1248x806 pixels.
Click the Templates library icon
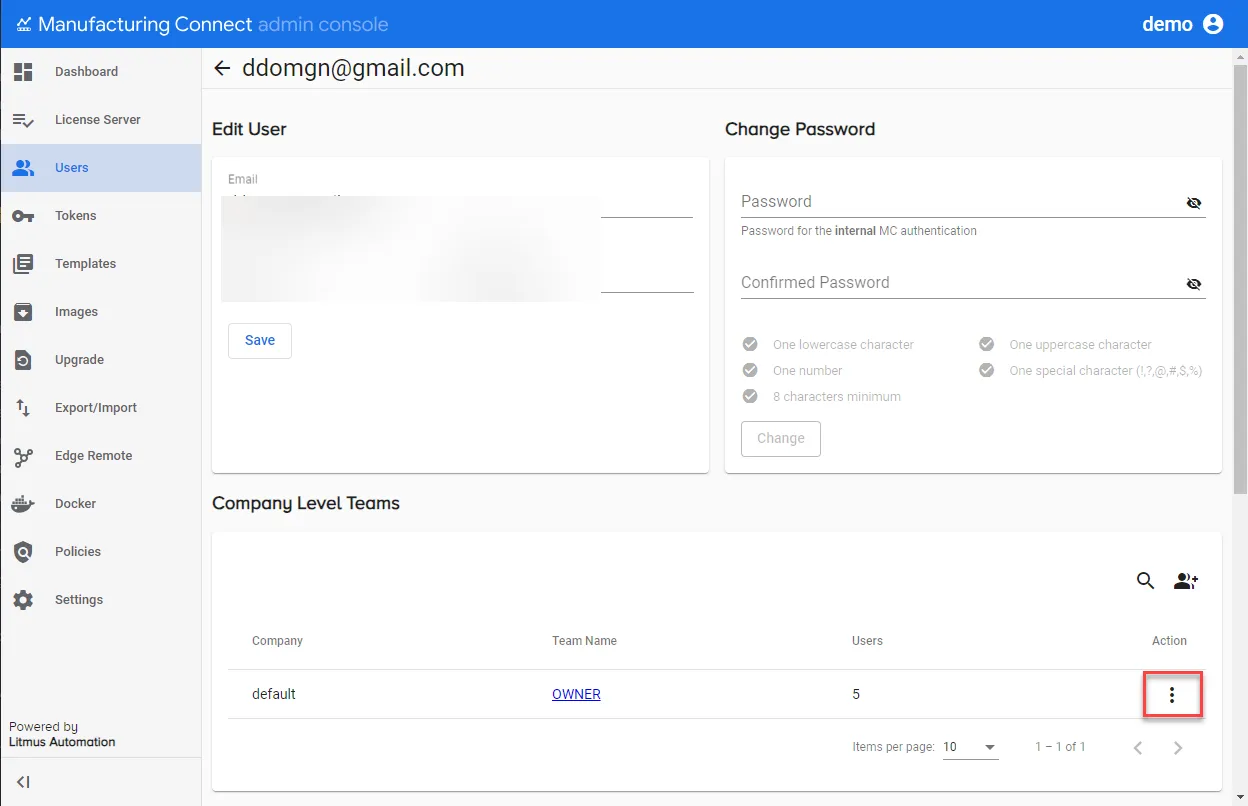coord(23,264)
